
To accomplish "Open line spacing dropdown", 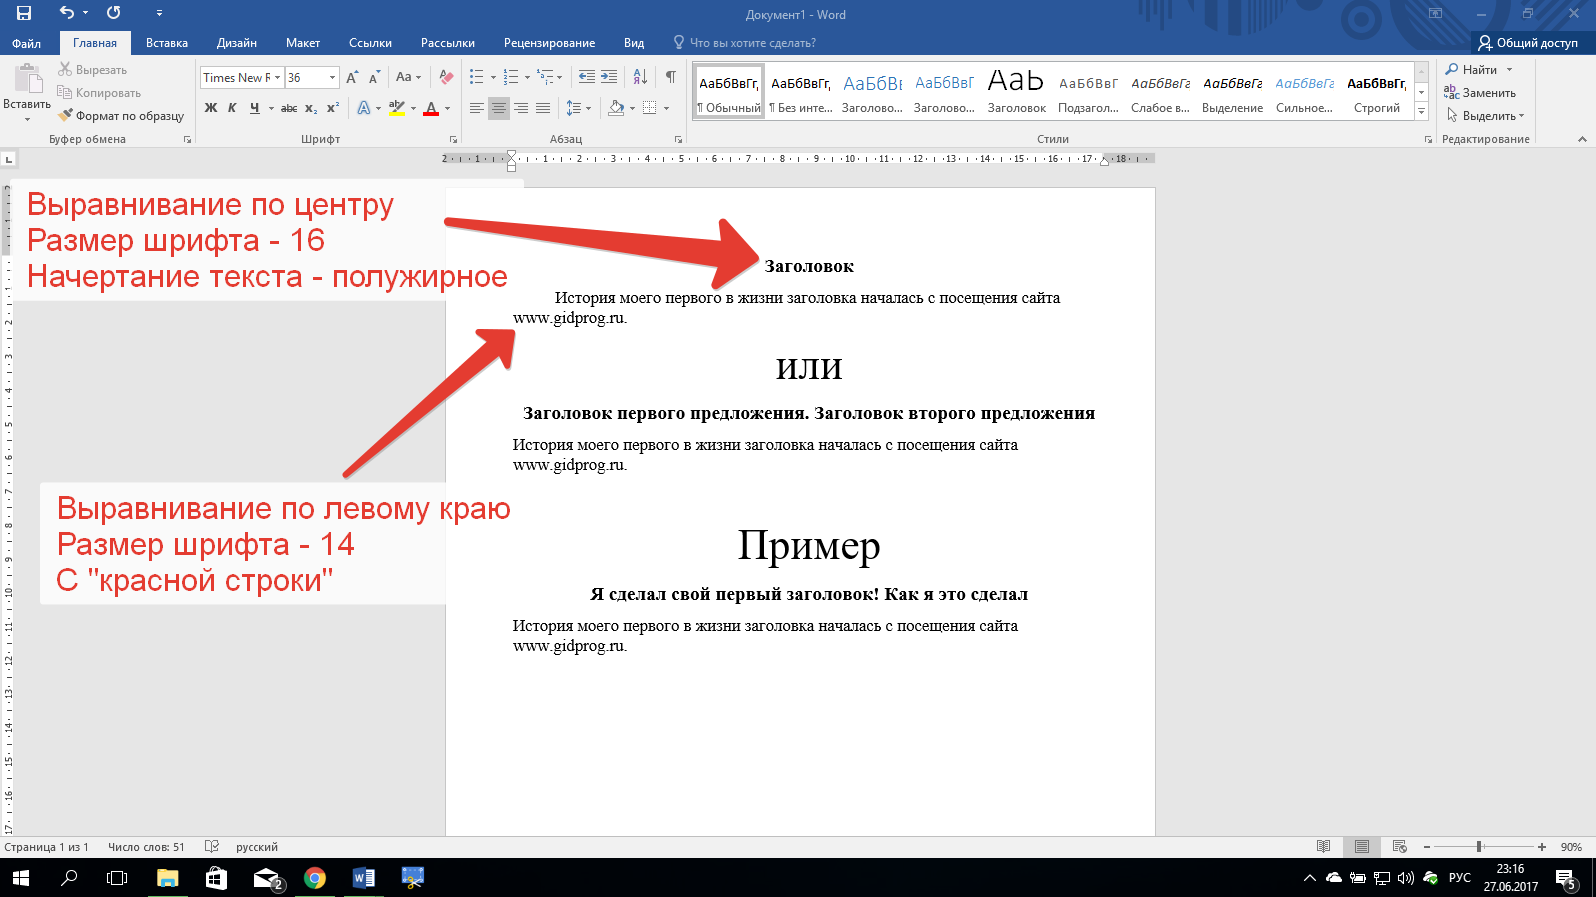I will 579,108.
